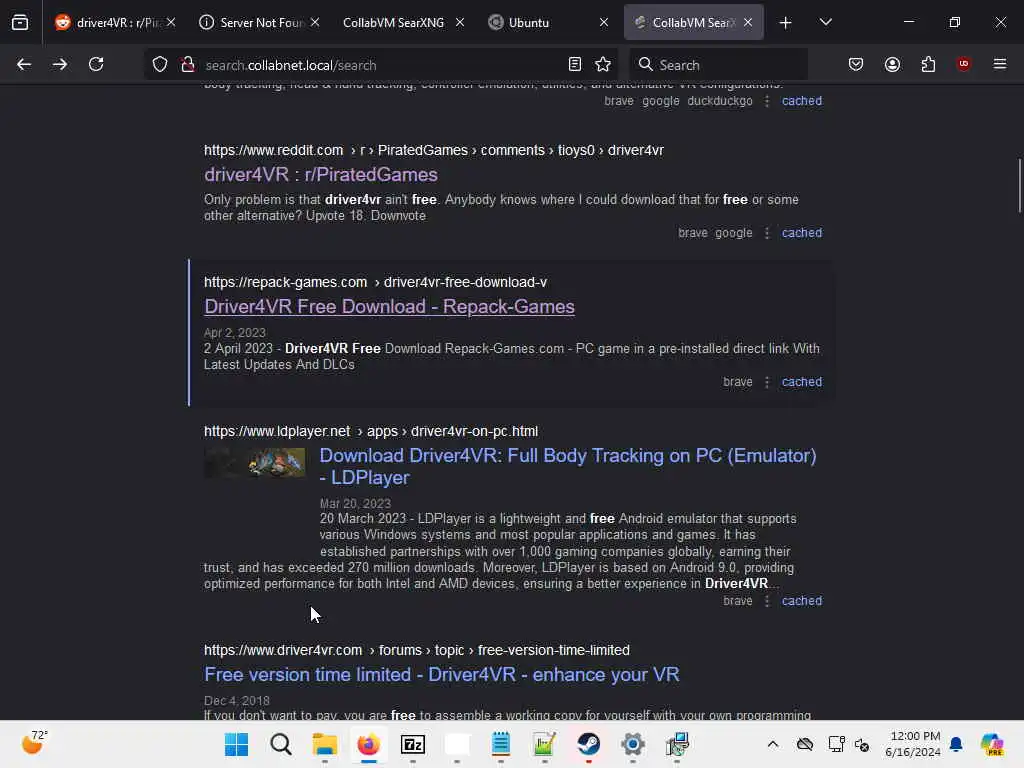Open Firefox application hamburger menu
1024x768 pixels.
1000,64
